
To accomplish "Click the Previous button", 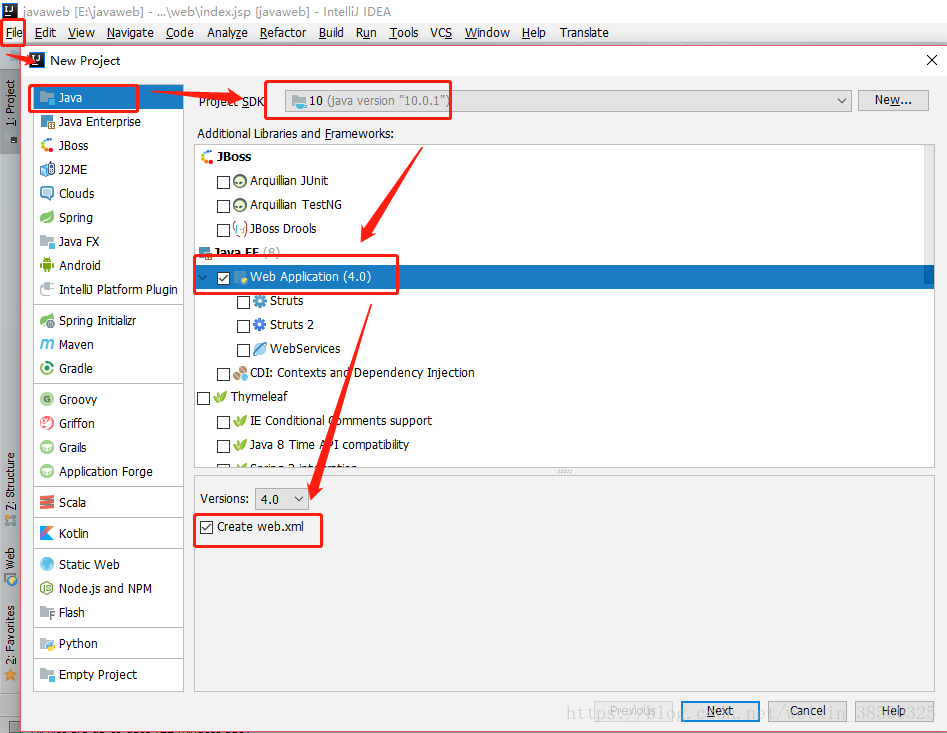I will (632, 711).
